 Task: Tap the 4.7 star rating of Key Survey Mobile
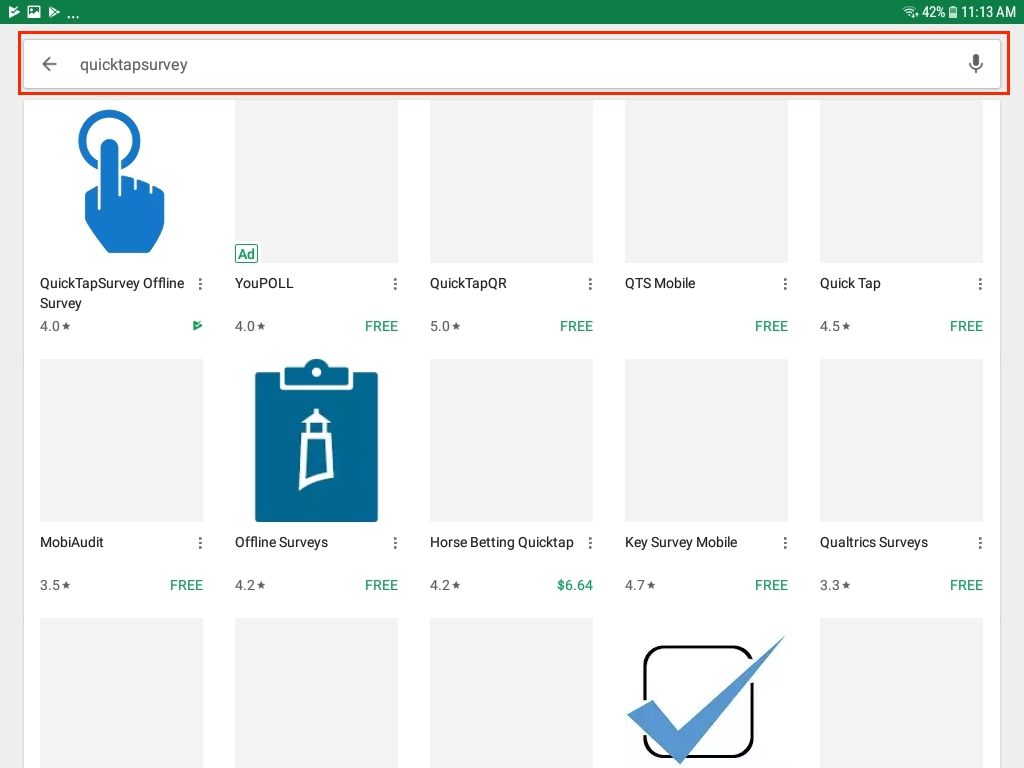(640, 585)
